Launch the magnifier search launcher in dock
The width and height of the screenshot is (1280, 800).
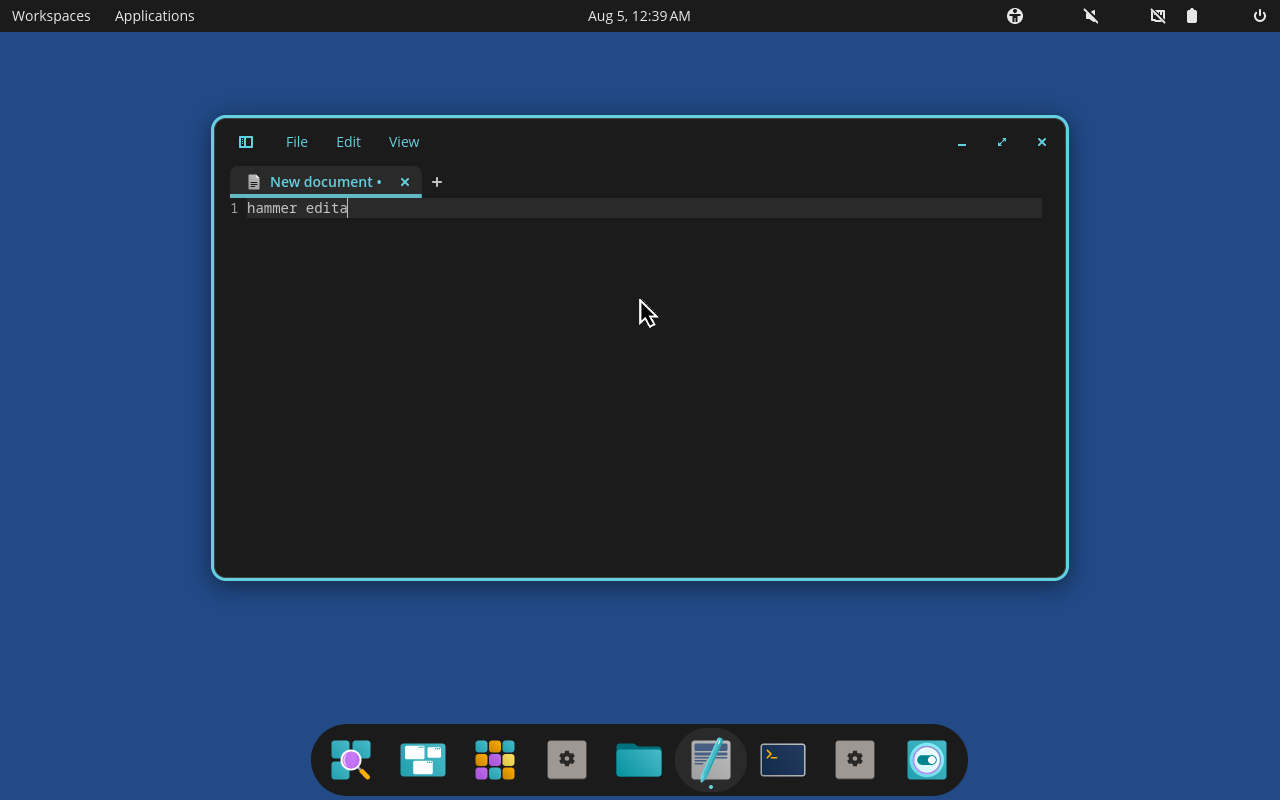[351, 760]
